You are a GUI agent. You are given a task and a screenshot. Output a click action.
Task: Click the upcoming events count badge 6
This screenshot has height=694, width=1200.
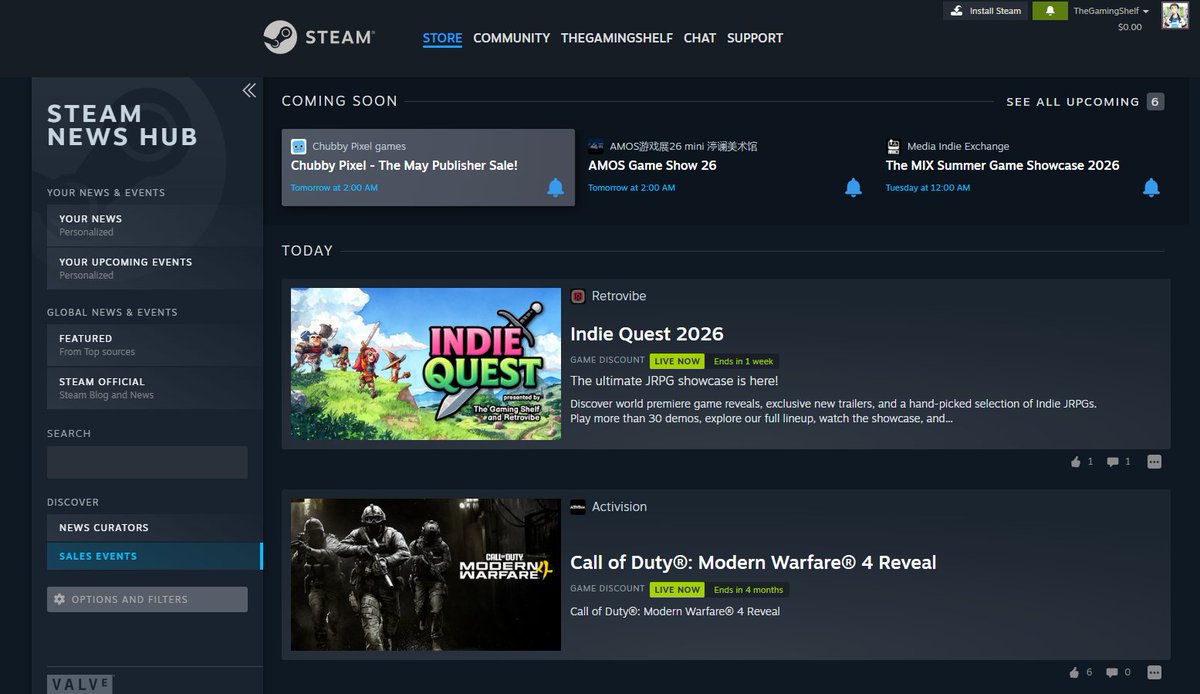1155,101
